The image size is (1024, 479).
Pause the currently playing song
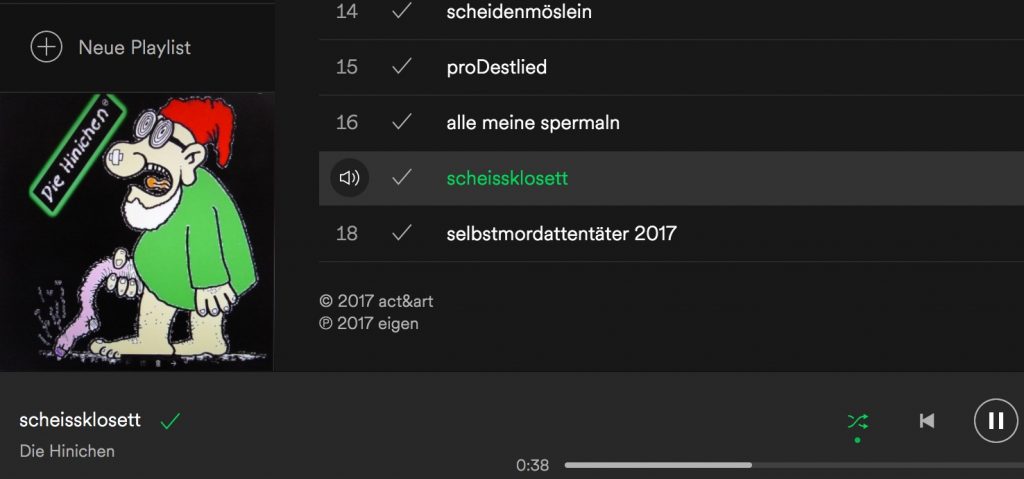coord(996,421)
